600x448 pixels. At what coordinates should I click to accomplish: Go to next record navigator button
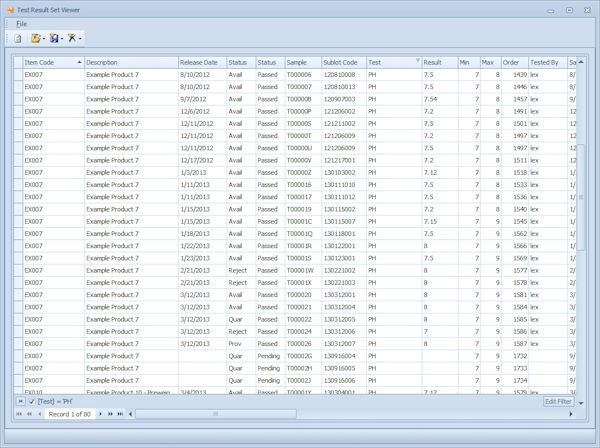click(100, 414)
